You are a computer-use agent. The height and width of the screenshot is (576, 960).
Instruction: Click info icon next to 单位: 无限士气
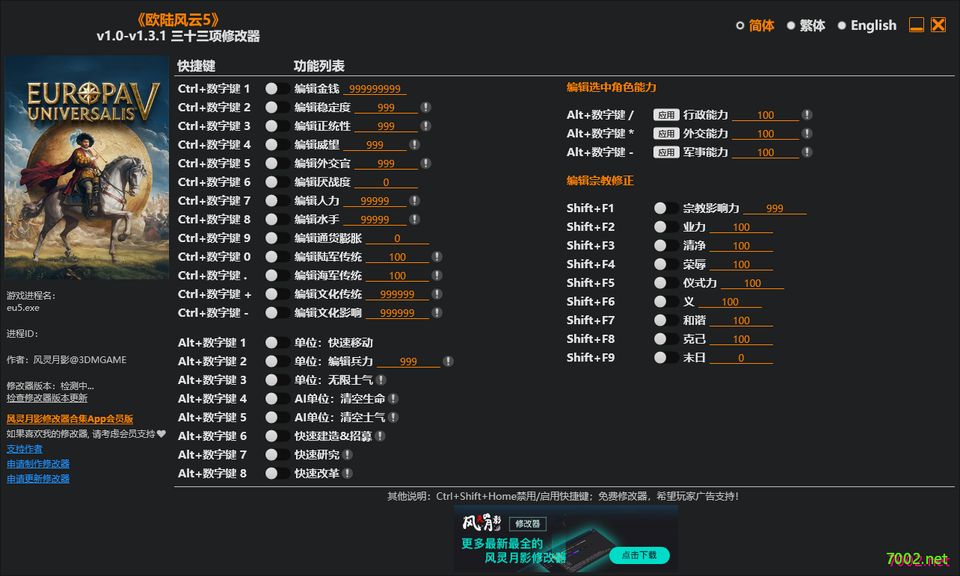(x=381, y=380)
